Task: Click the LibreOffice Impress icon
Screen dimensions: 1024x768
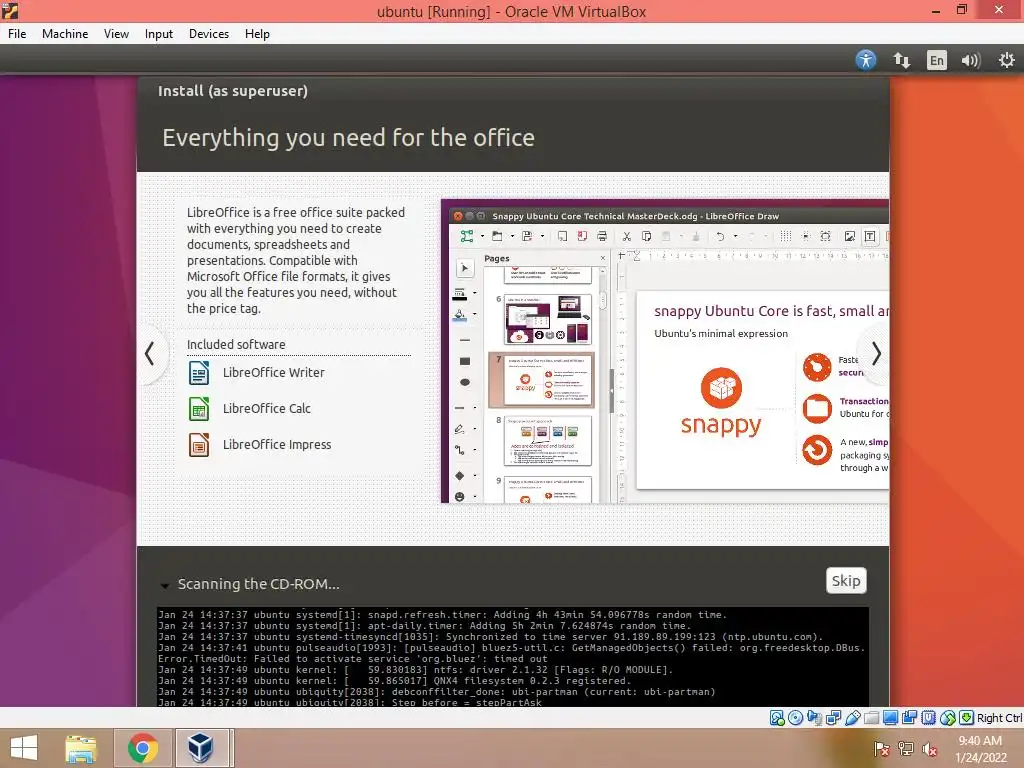Action: (x=199, y=445)
